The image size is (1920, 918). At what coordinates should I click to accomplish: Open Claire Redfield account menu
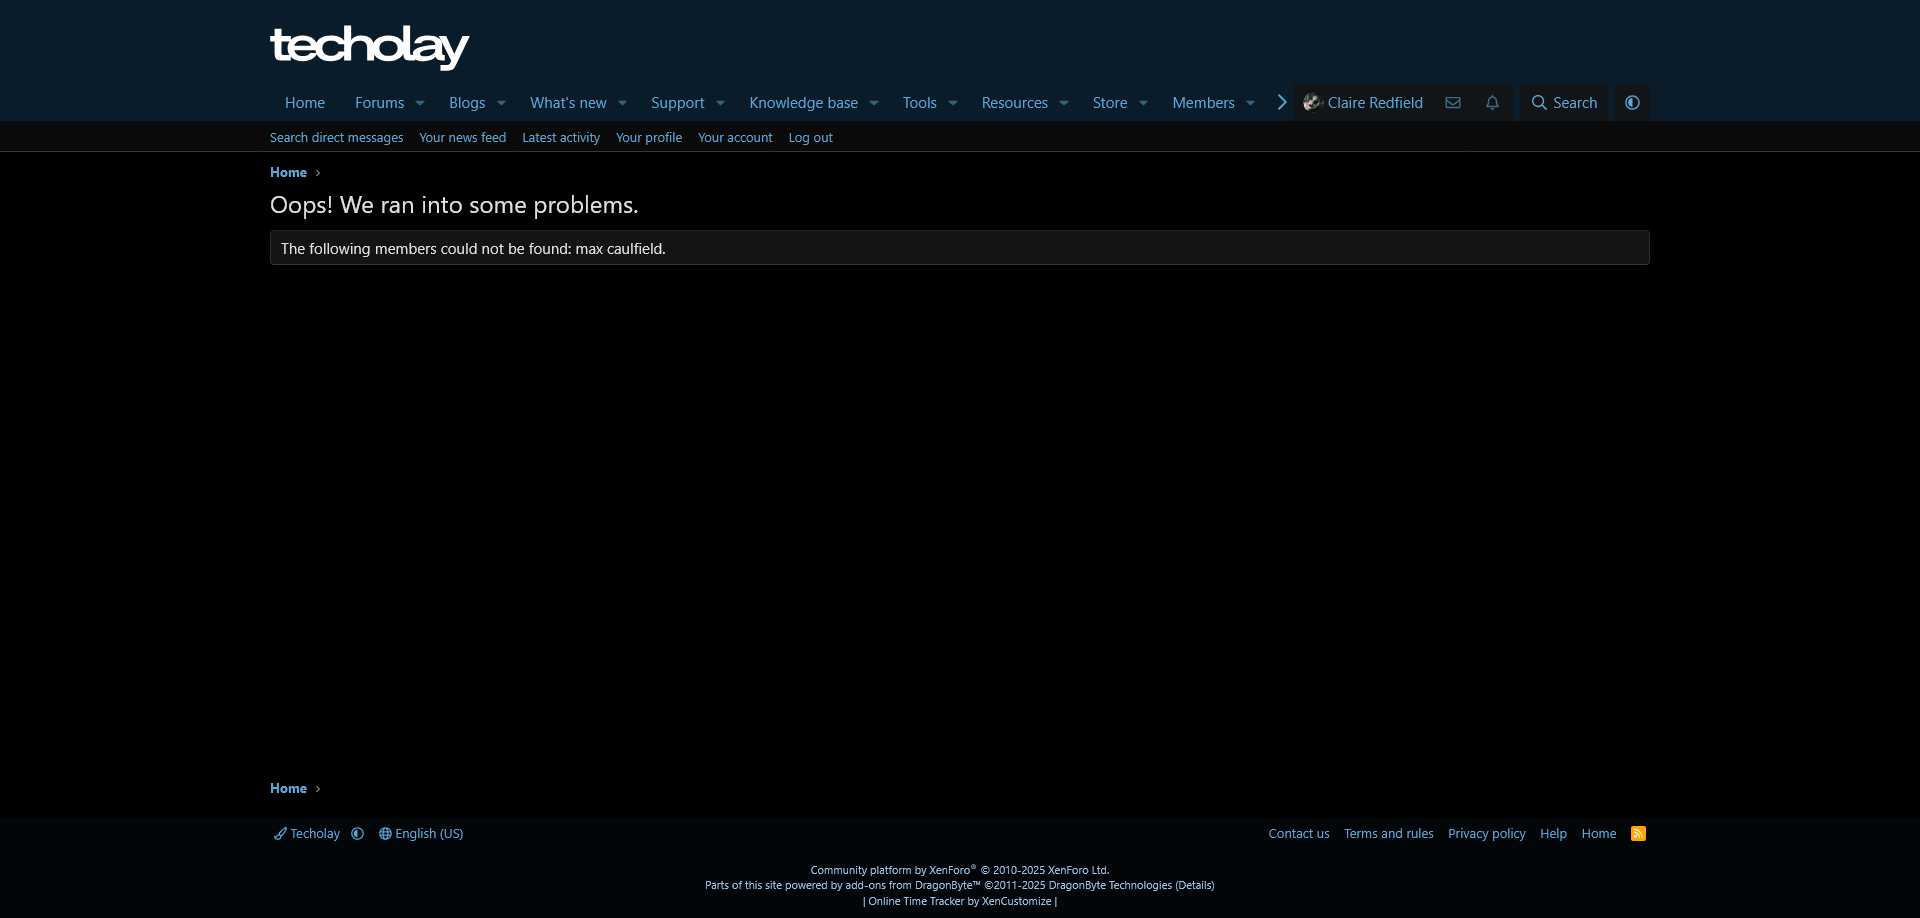tap(1364, 103)
